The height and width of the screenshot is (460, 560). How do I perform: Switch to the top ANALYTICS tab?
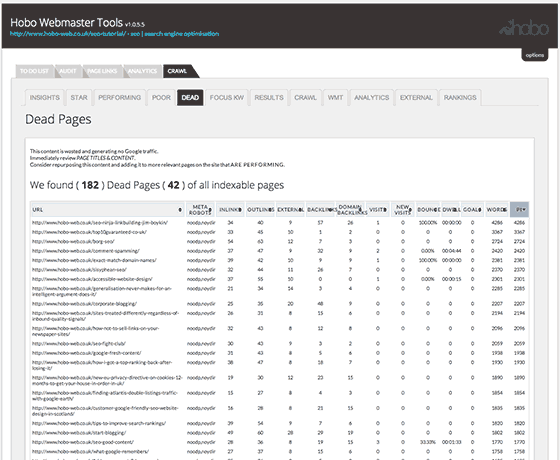coord(142,71)
